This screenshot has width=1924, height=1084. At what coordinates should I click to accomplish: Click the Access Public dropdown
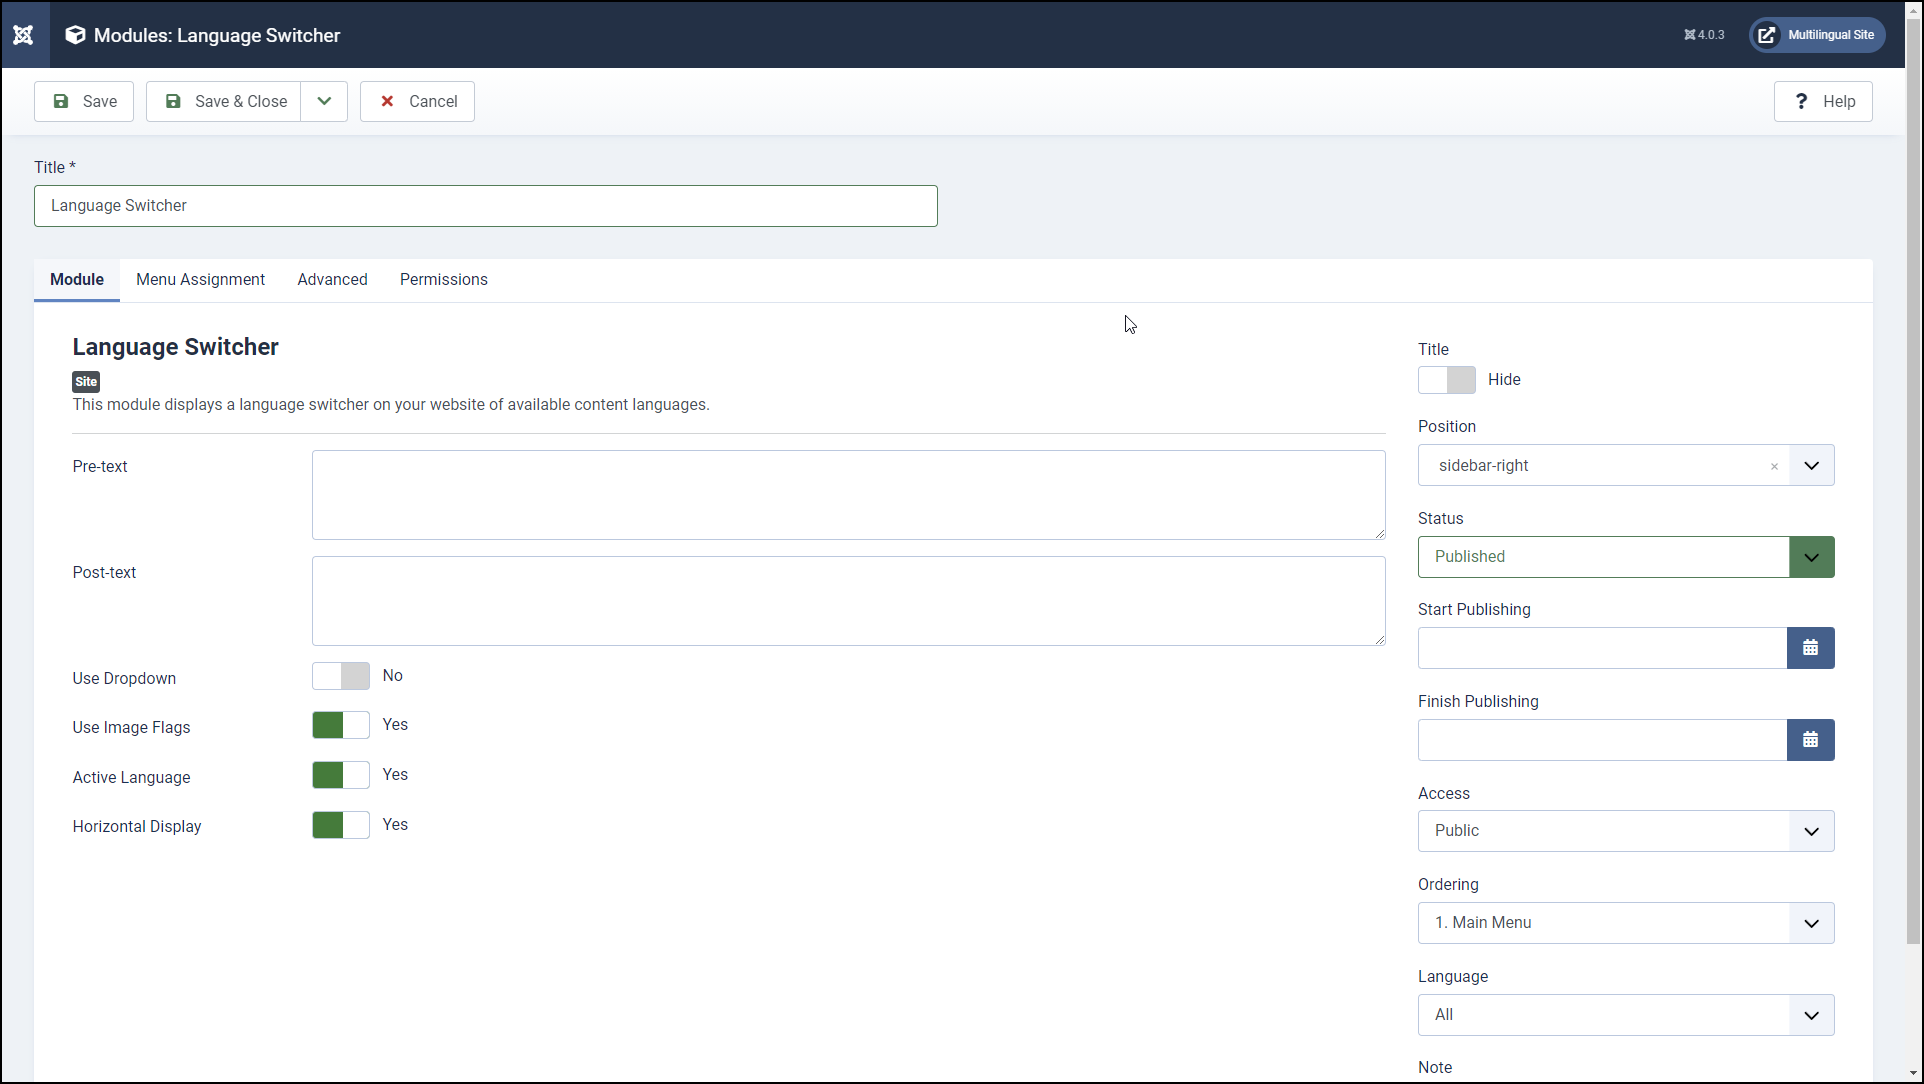point(1627,830)
